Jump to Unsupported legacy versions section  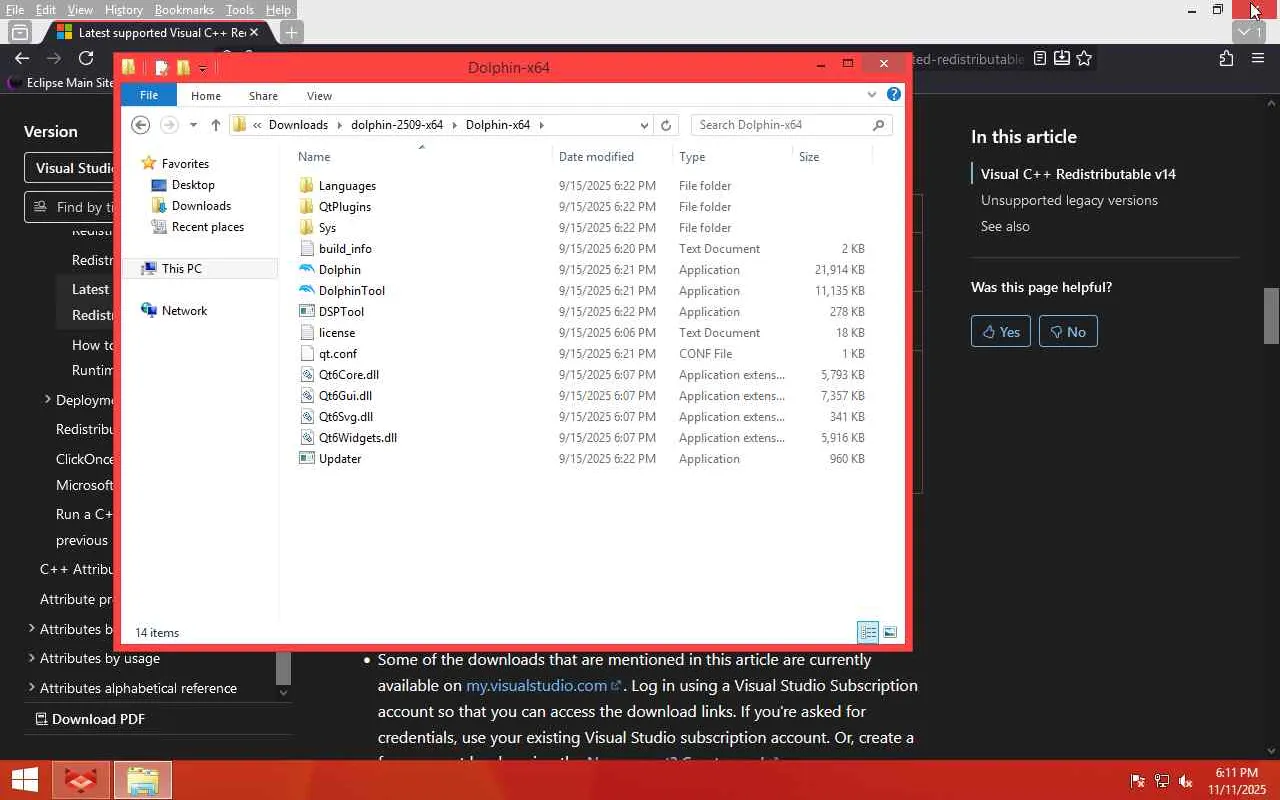pyautogui.click(x=1069, y=200)
